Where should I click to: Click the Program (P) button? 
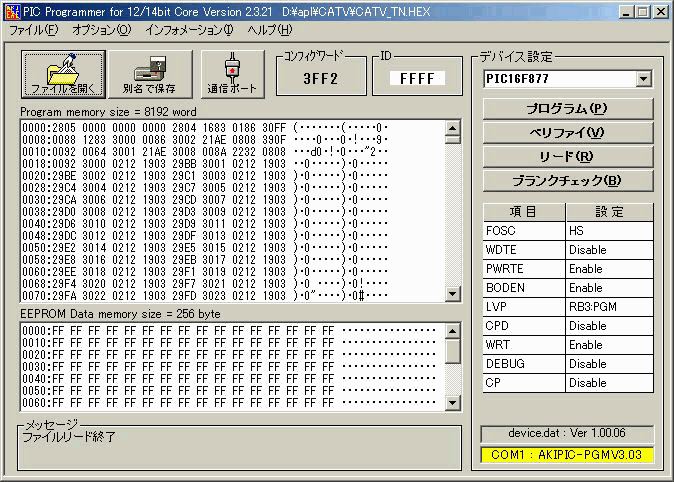coord(567,108)
